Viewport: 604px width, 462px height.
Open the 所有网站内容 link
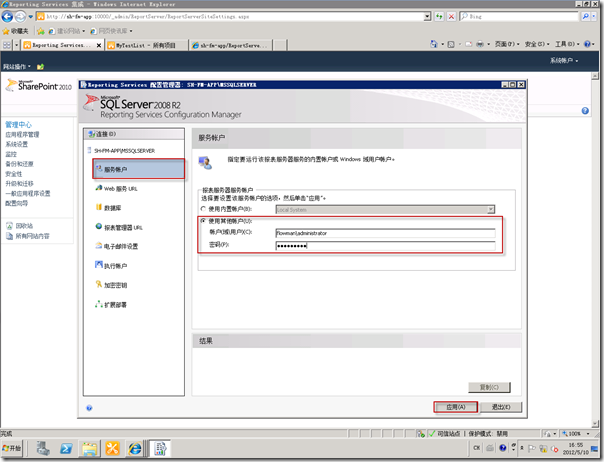click(32, 236)
